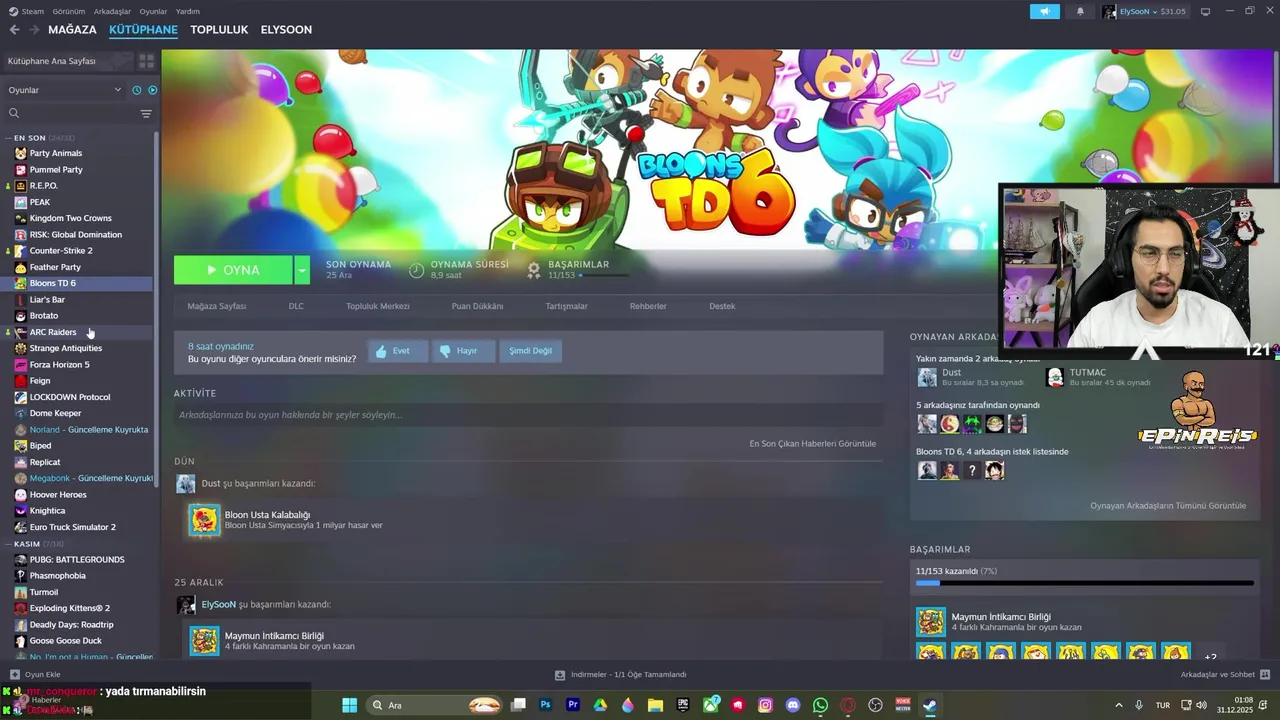Screen dimensions: 1280x720
Task: Recommend the game with Evet button
Action: 398,351
